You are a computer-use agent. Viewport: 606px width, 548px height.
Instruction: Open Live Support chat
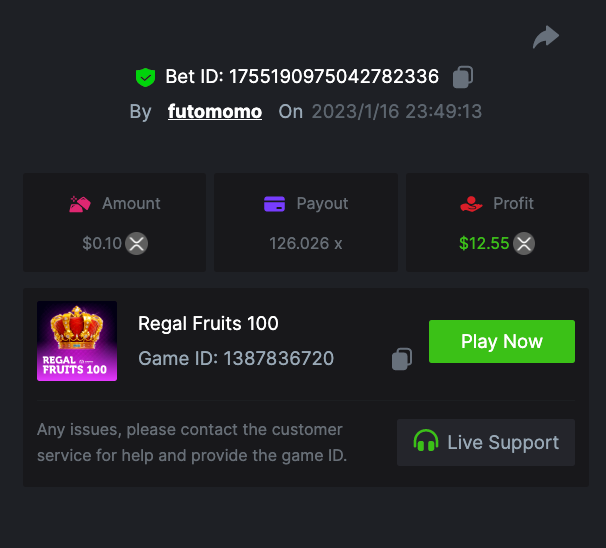tap(486, 442)
